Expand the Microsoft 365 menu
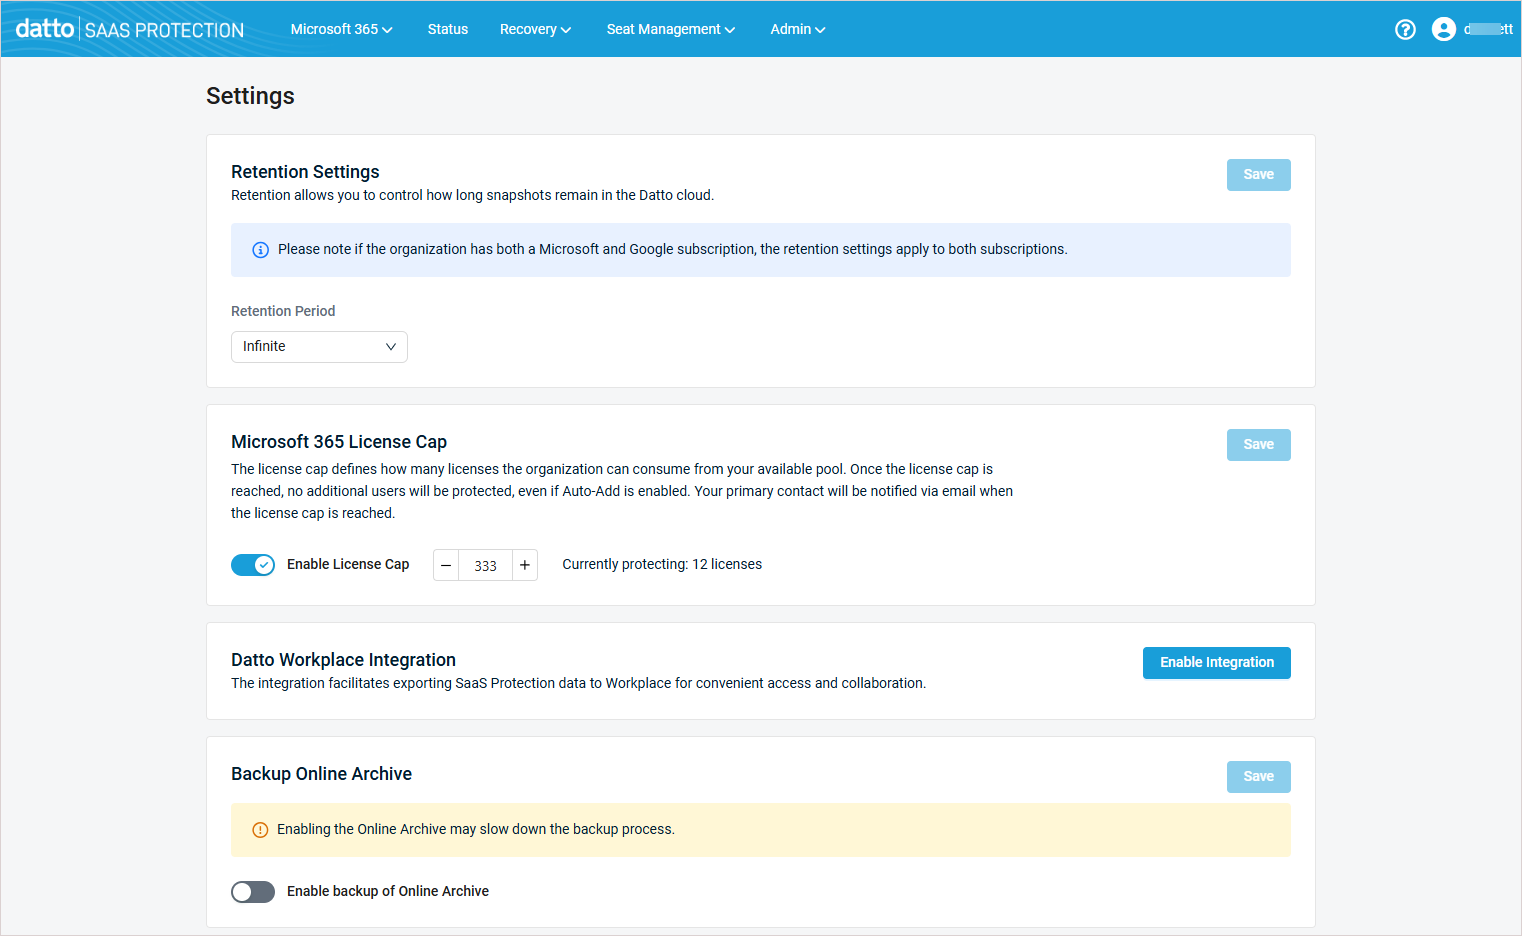1522x936 pixels. pyautogui.click(x=341, y=29)
